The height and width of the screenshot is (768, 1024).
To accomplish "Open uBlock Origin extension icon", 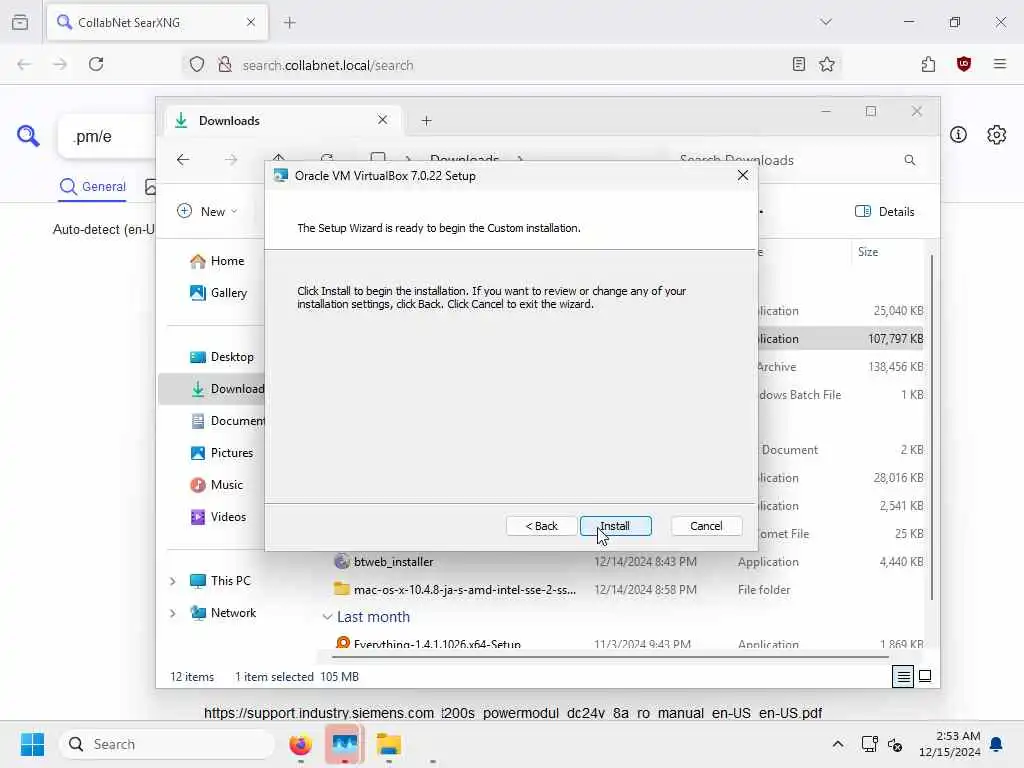I will pyautogui.click(x=964, y=64).
